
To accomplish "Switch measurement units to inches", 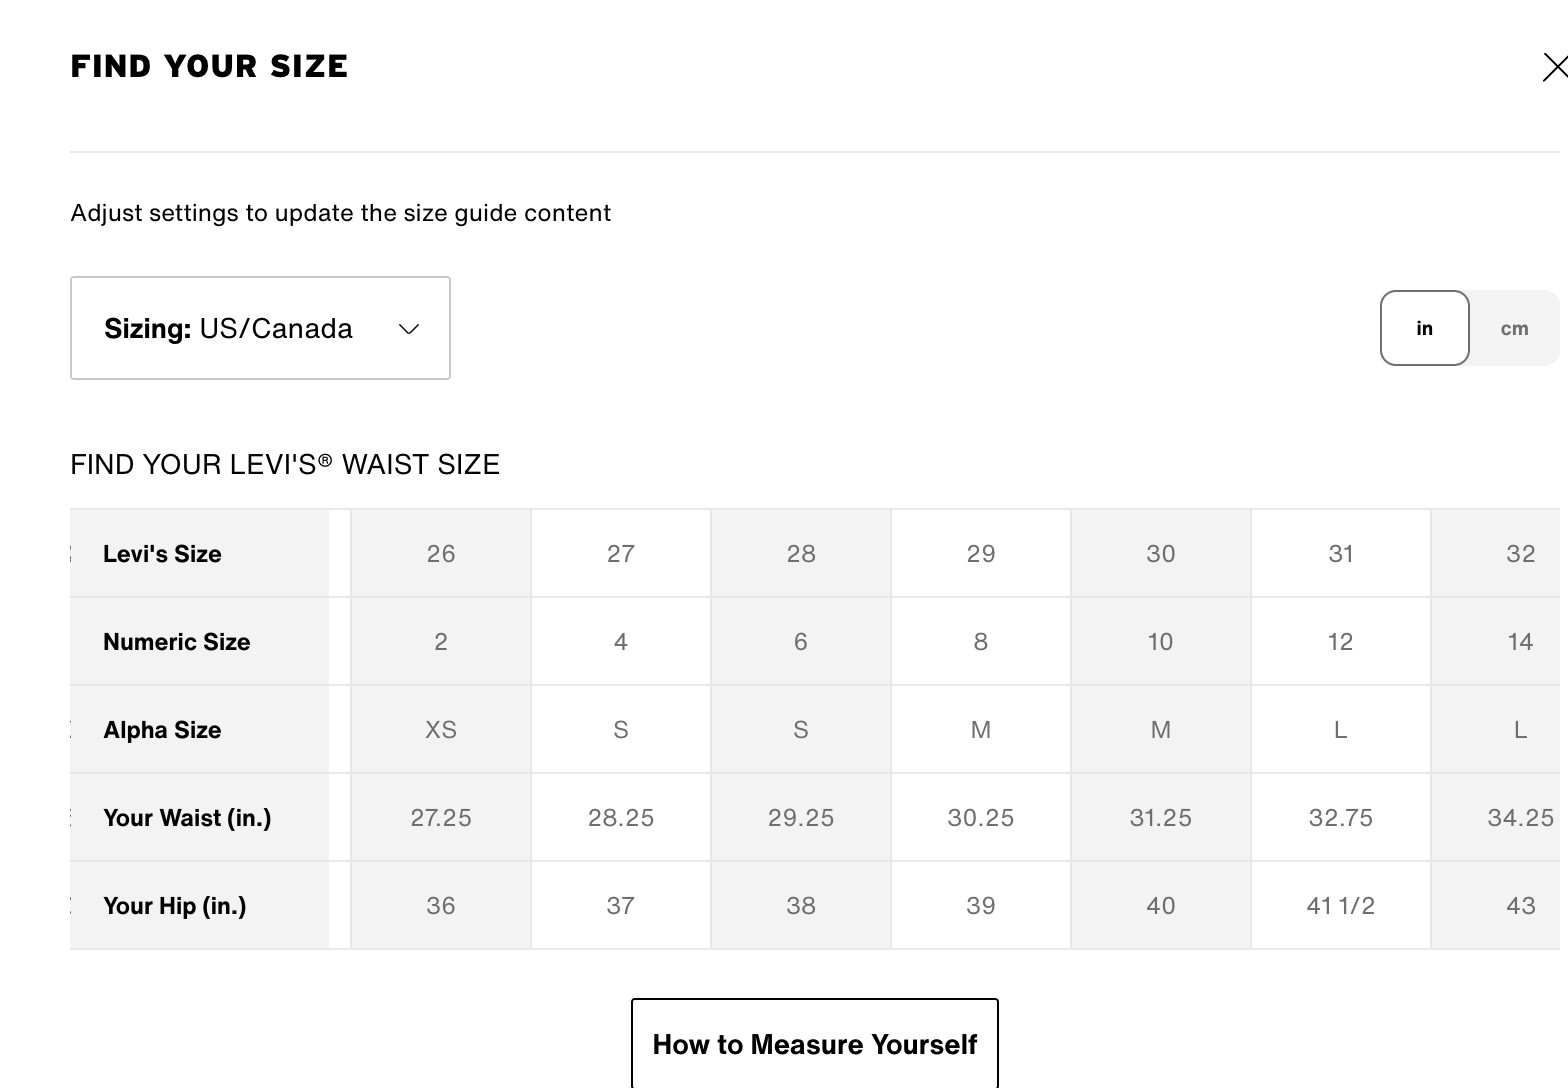I will 1424,328.
